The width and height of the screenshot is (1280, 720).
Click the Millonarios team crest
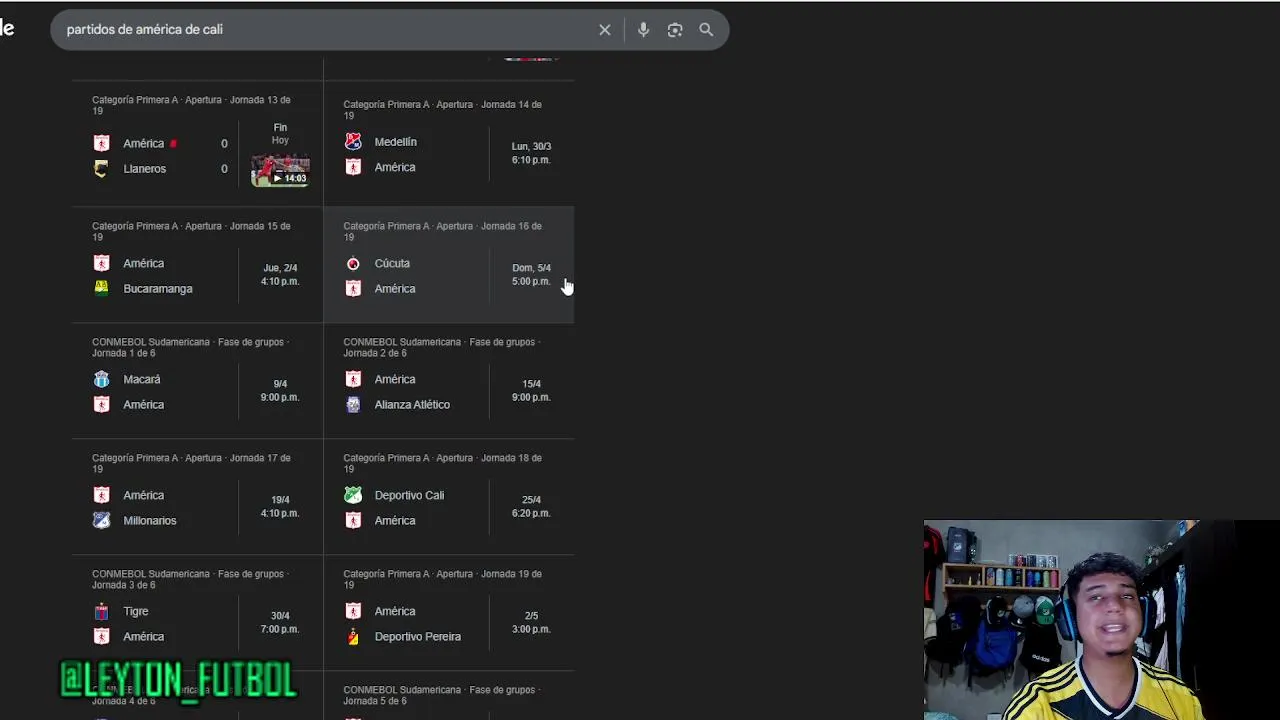pos(101,520)
